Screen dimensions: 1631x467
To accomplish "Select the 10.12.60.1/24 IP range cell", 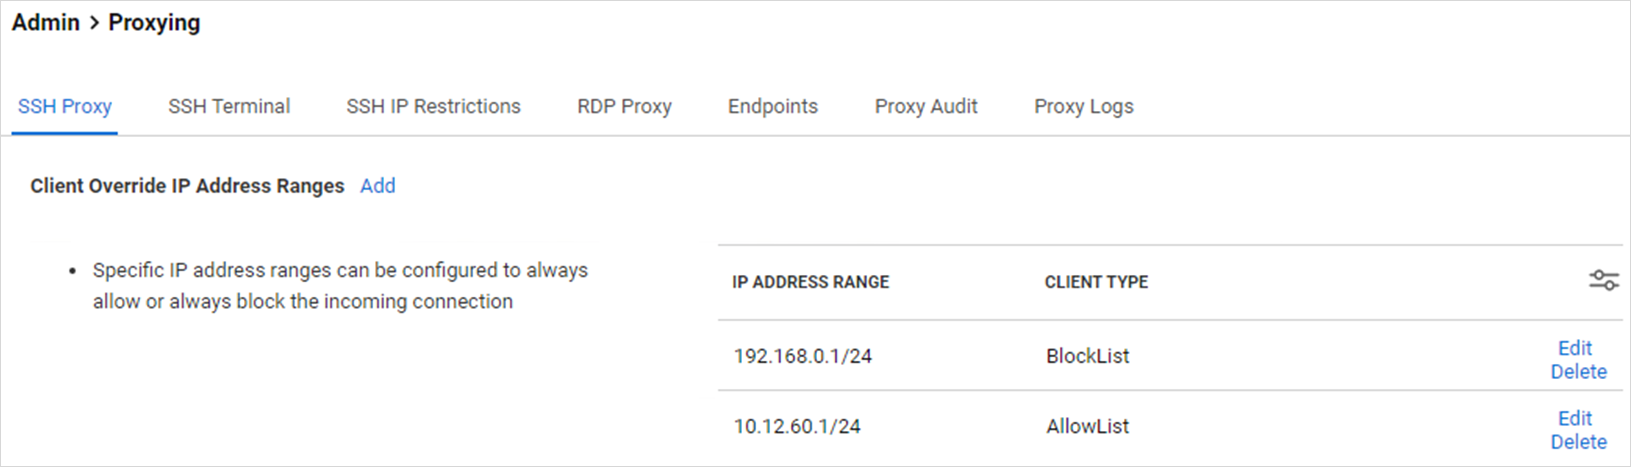I will point(797,426).
